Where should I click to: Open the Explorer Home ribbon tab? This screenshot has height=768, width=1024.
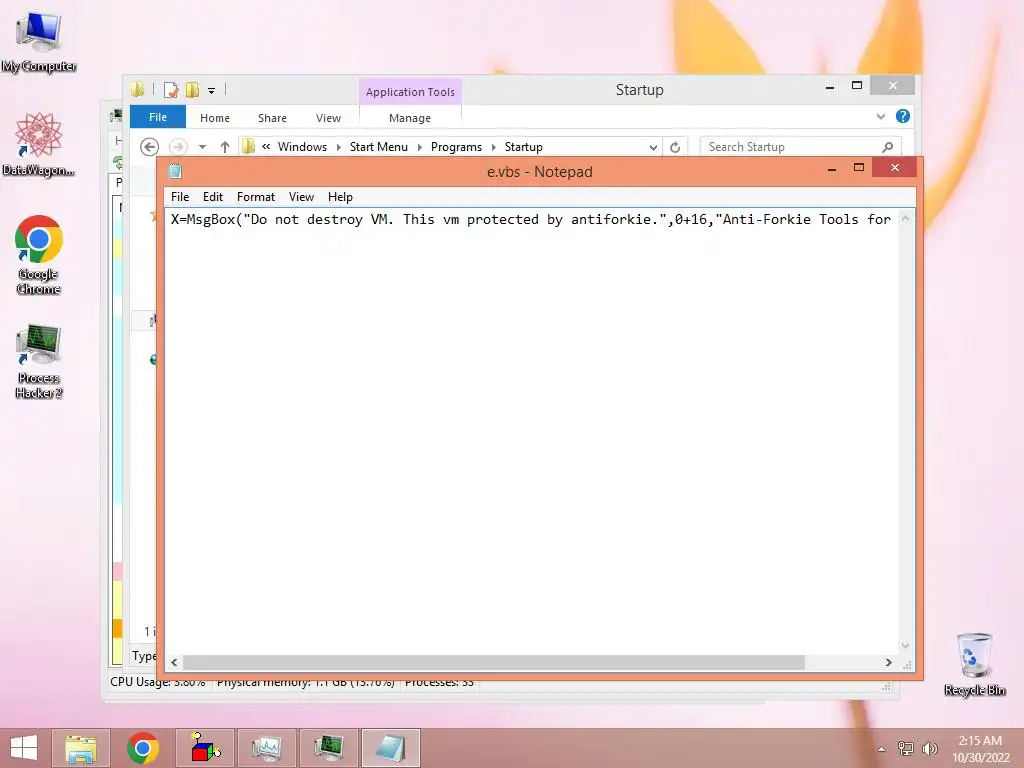tap(215, 118)
